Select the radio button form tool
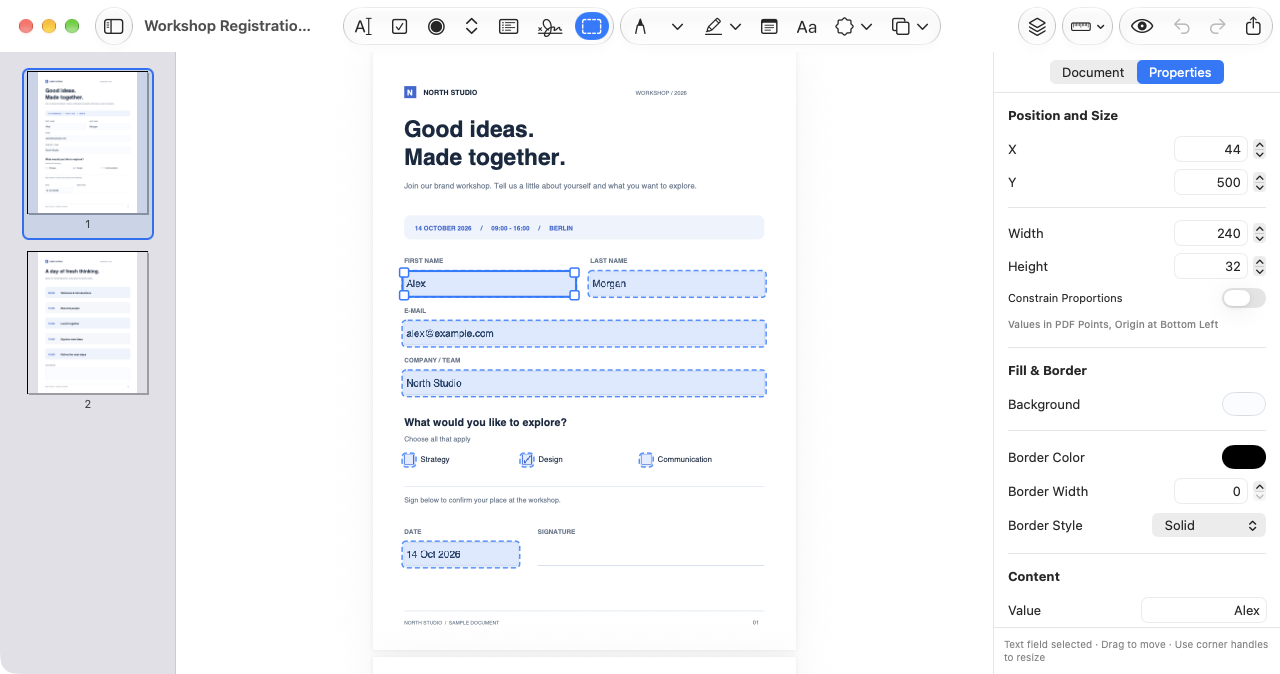This screenshot has height=674, width=1280. (436, 27)
